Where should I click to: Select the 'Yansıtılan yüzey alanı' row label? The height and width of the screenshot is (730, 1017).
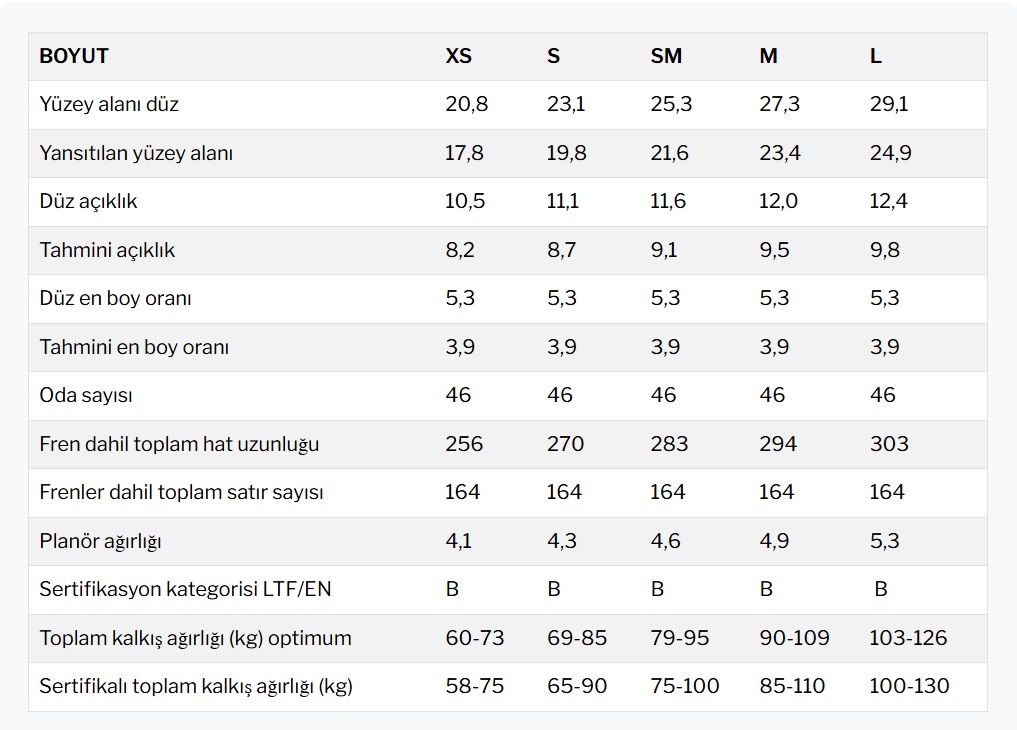point(136,153)
